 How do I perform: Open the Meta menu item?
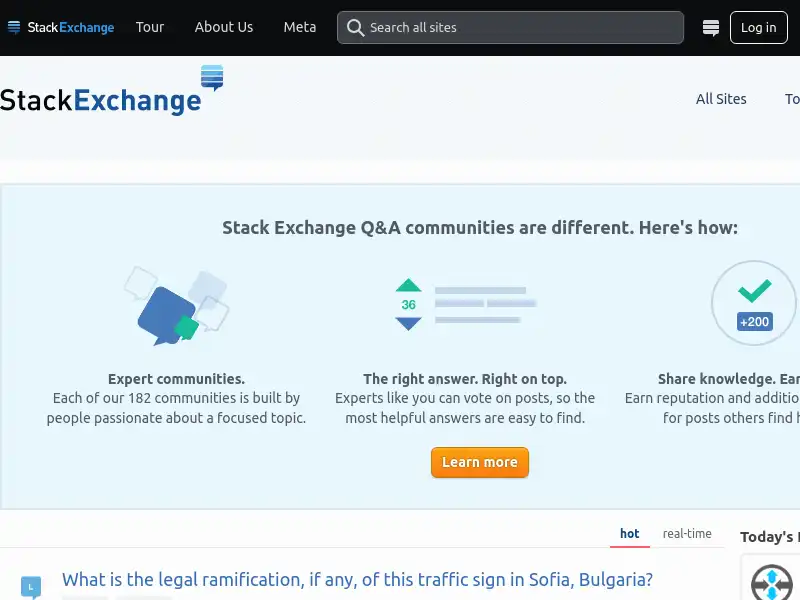coord(299,27)
